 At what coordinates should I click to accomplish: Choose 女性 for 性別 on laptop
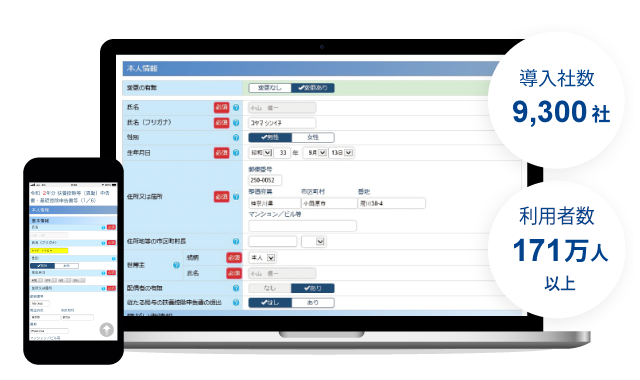click(313, 138)
